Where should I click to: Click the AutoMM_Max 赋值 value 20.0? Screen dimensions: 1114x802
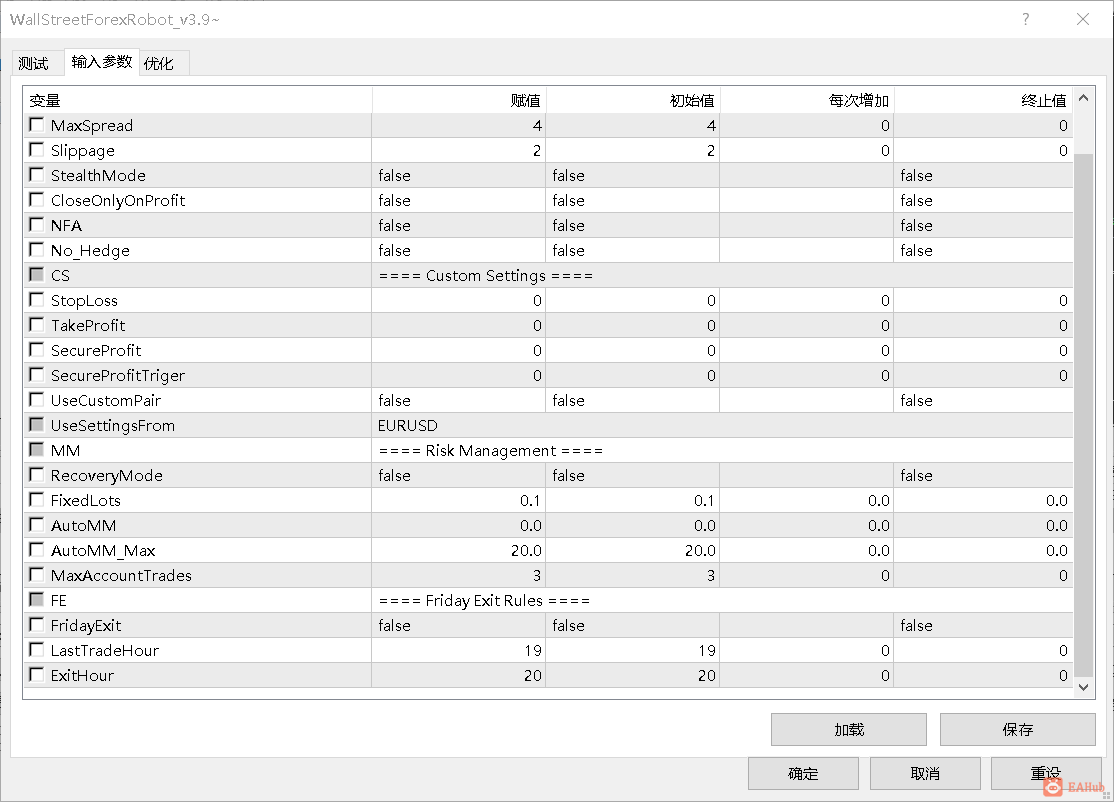pyautogui.click(x=458, y=550)
